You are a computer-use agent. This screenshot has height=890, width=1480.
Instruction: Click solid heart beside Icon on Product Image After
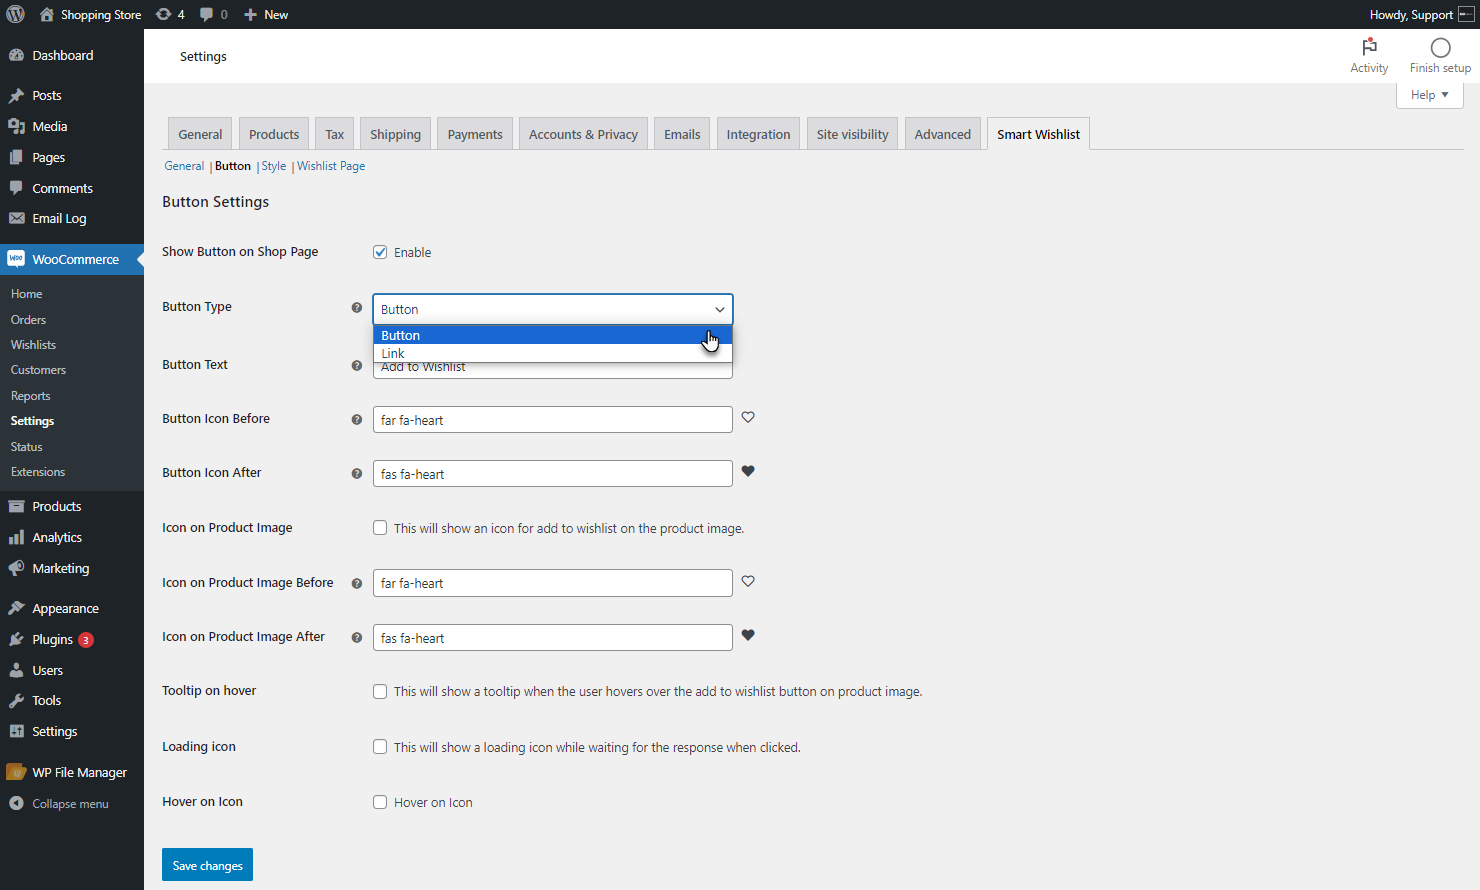(x=748, y=635)
